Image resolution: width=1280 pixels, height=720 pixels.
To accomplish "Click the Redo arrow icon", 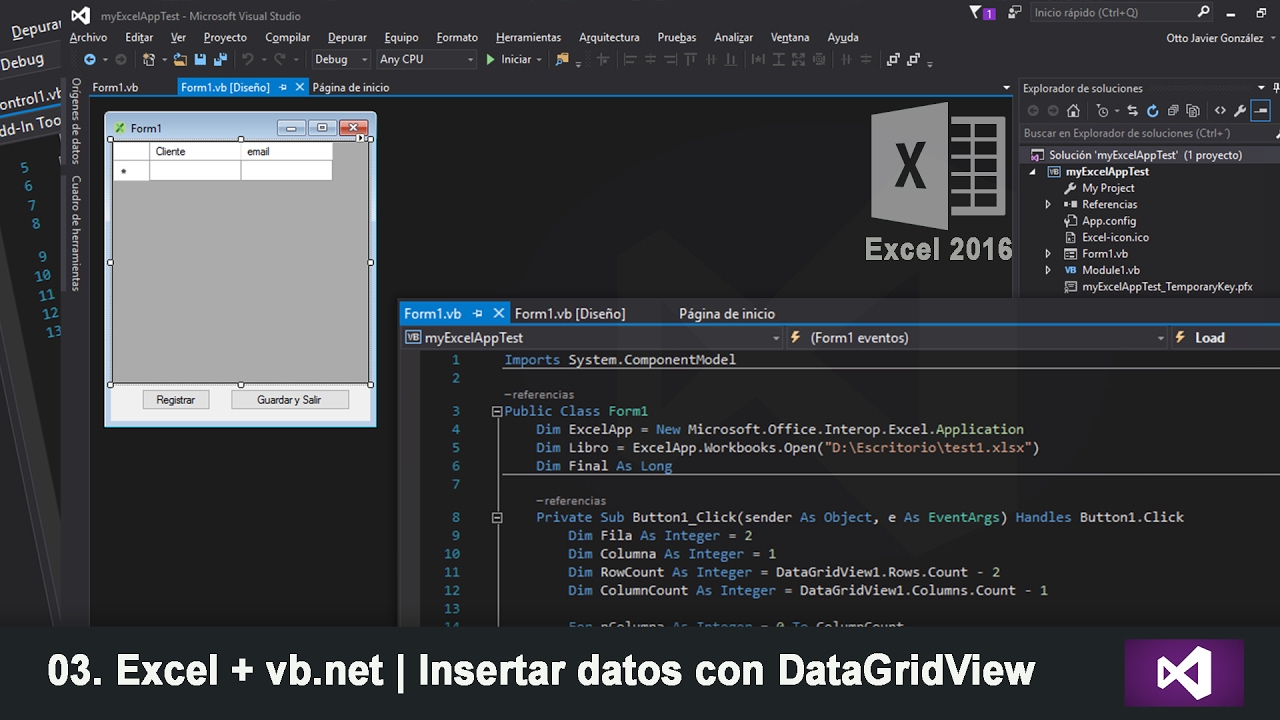I will pos(280,60).
